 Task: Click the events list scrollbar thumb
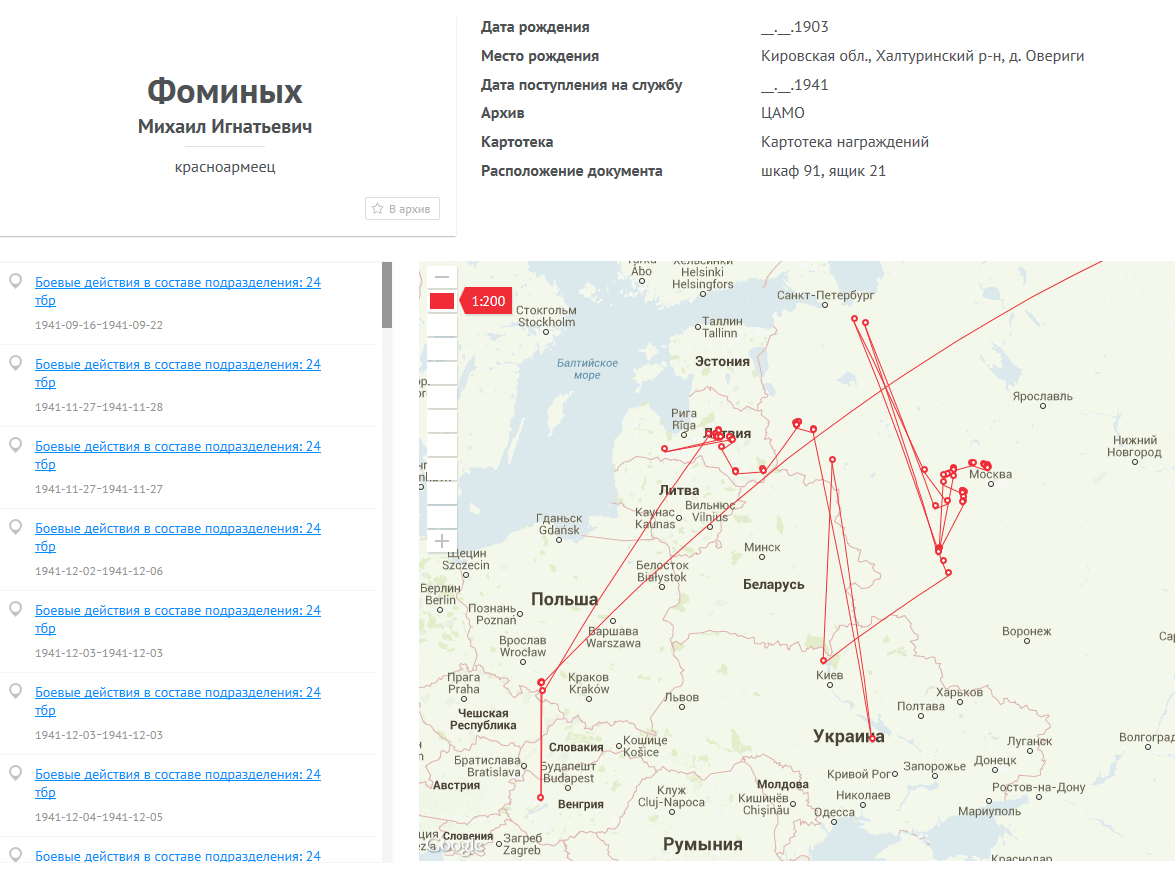pyautogui.click(x=387, y=295)
